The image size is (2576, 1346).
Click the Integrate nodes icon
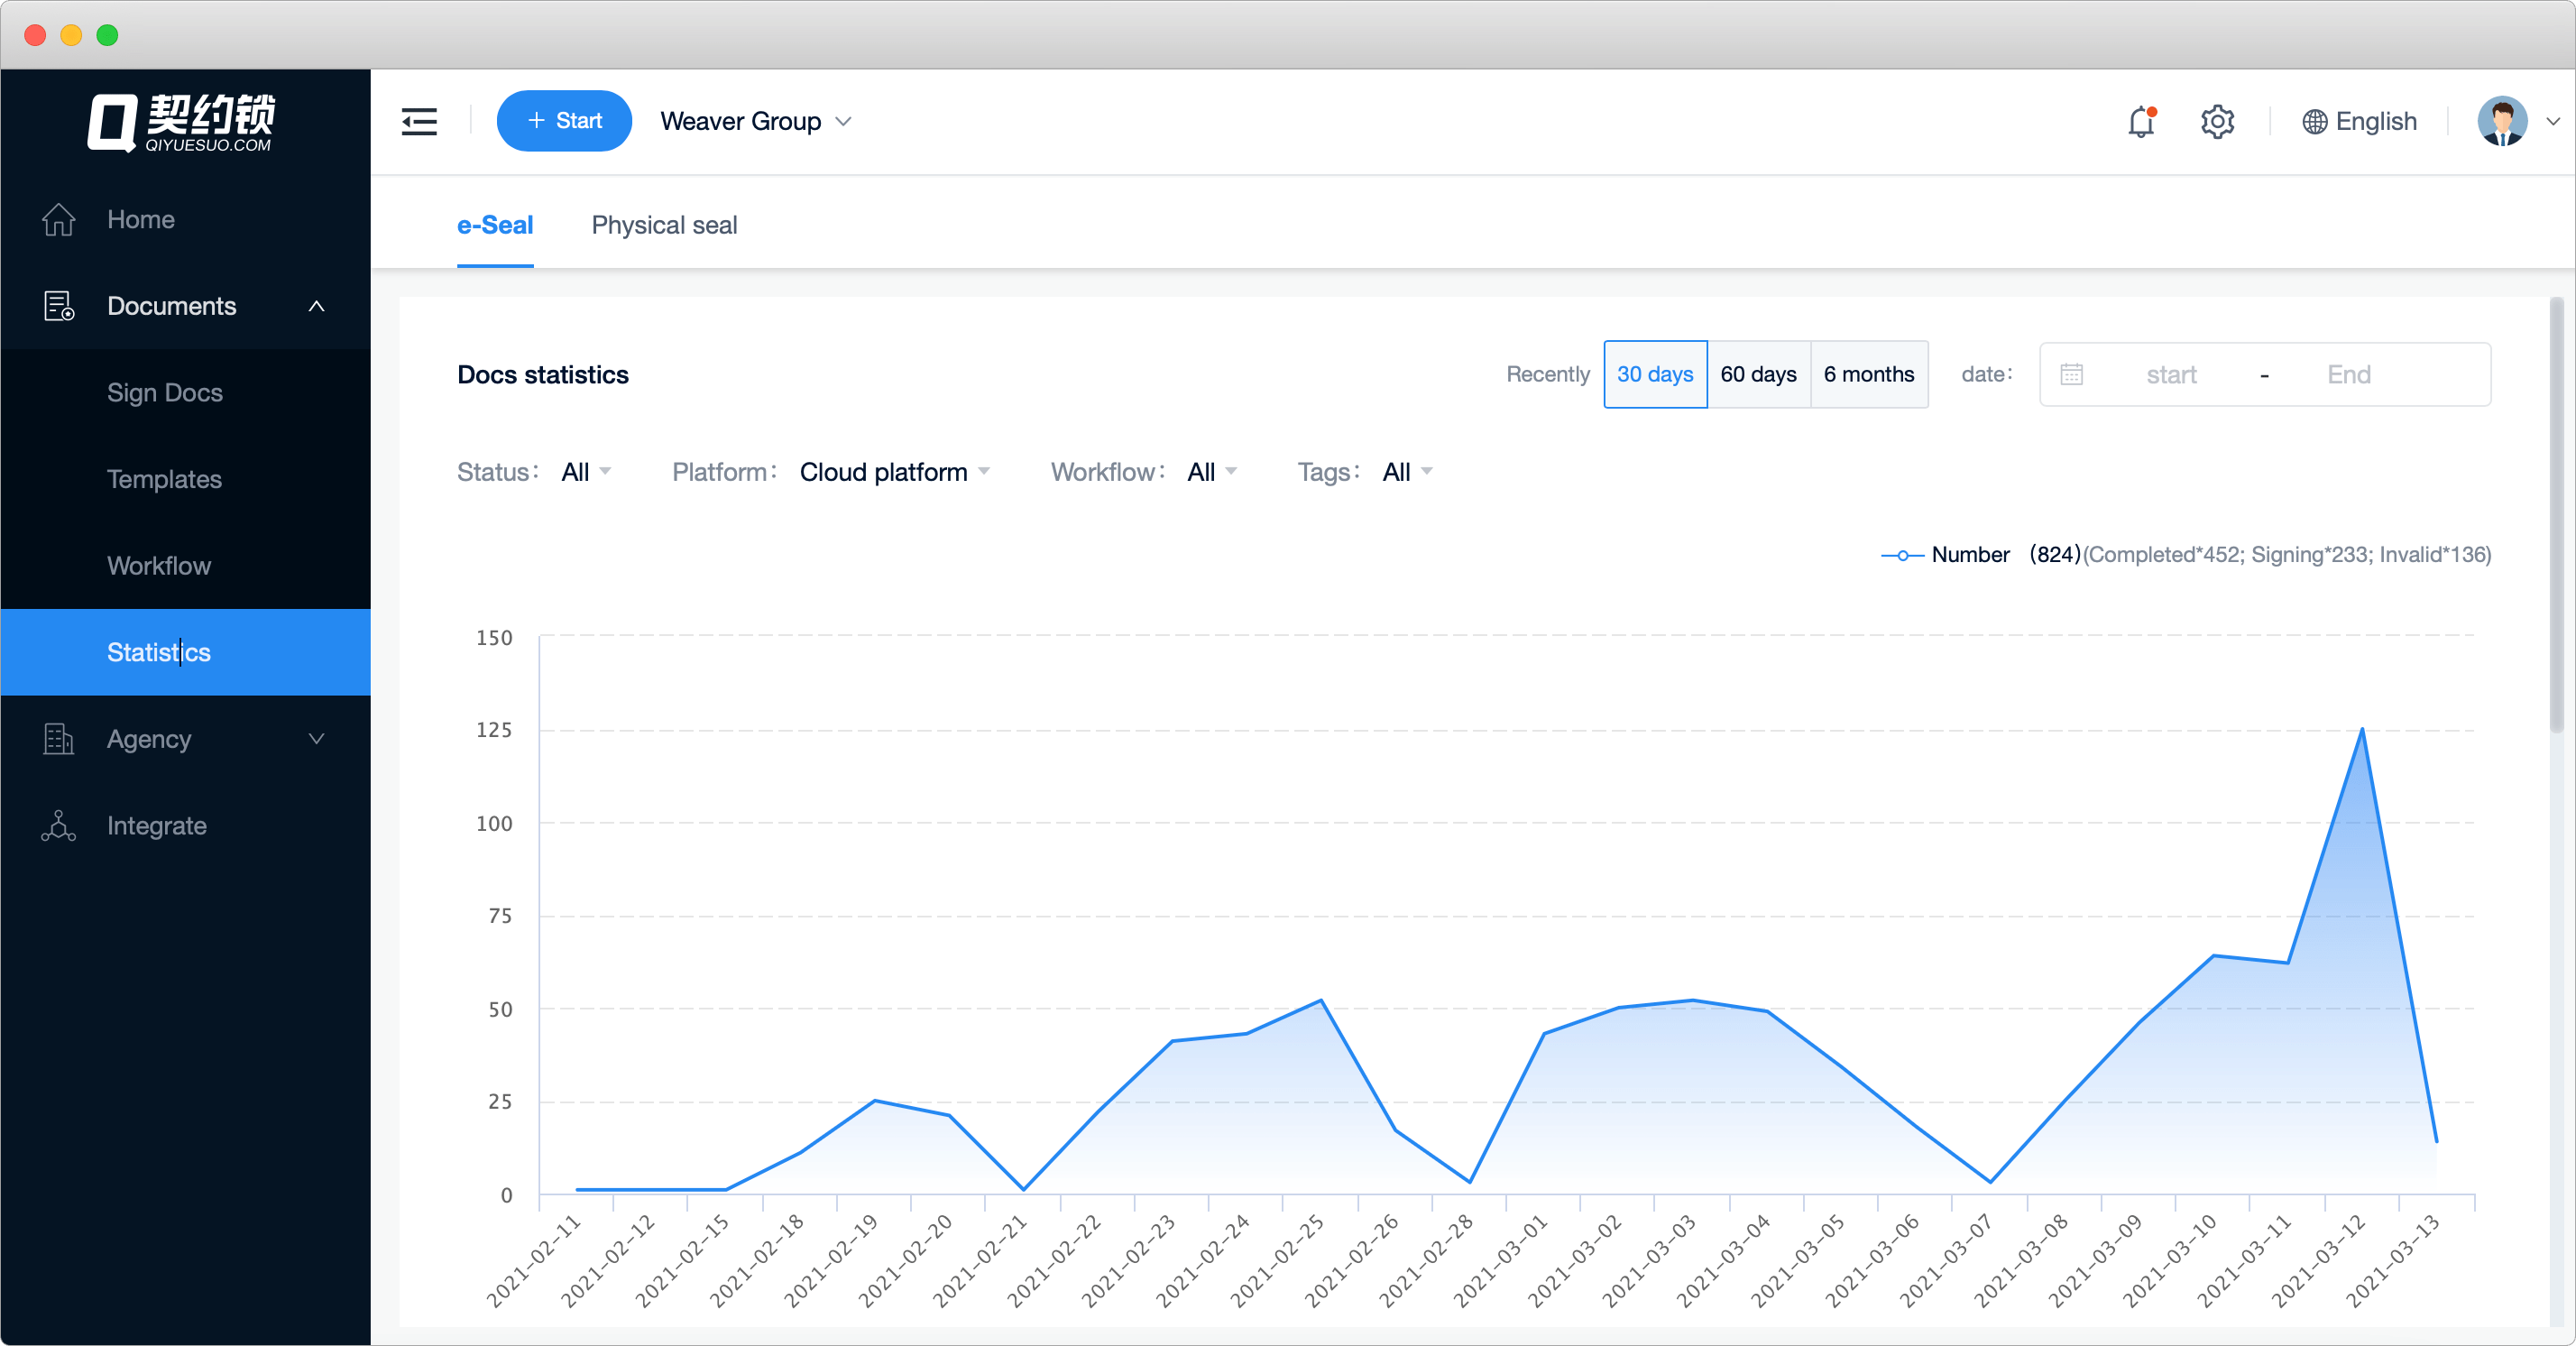pos(58,826)
